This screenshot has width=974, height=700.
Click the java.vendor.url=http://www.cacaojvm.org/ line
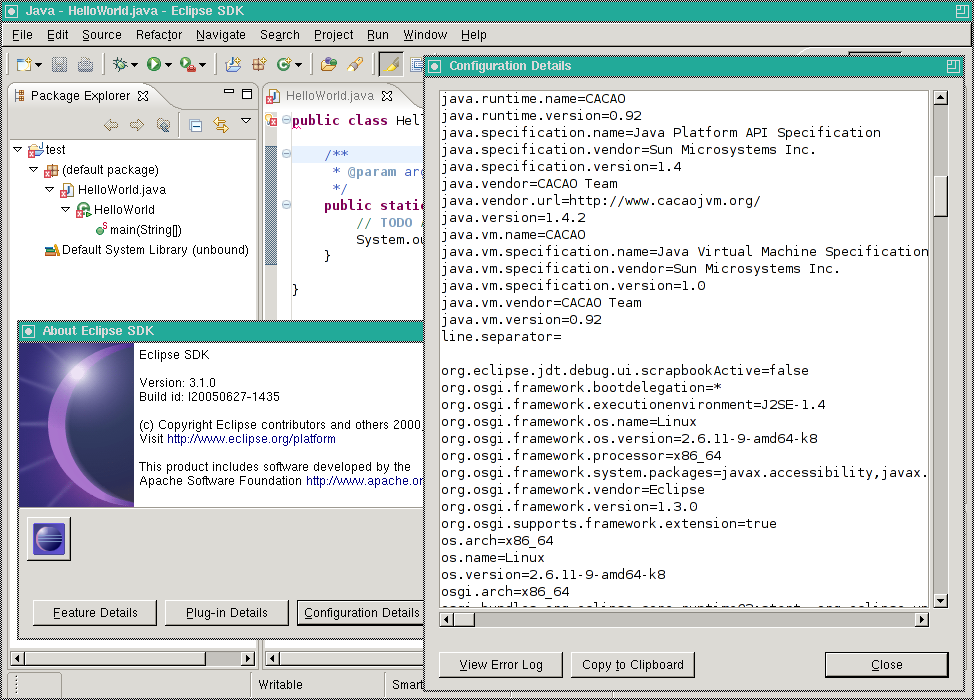coord(601,201)
